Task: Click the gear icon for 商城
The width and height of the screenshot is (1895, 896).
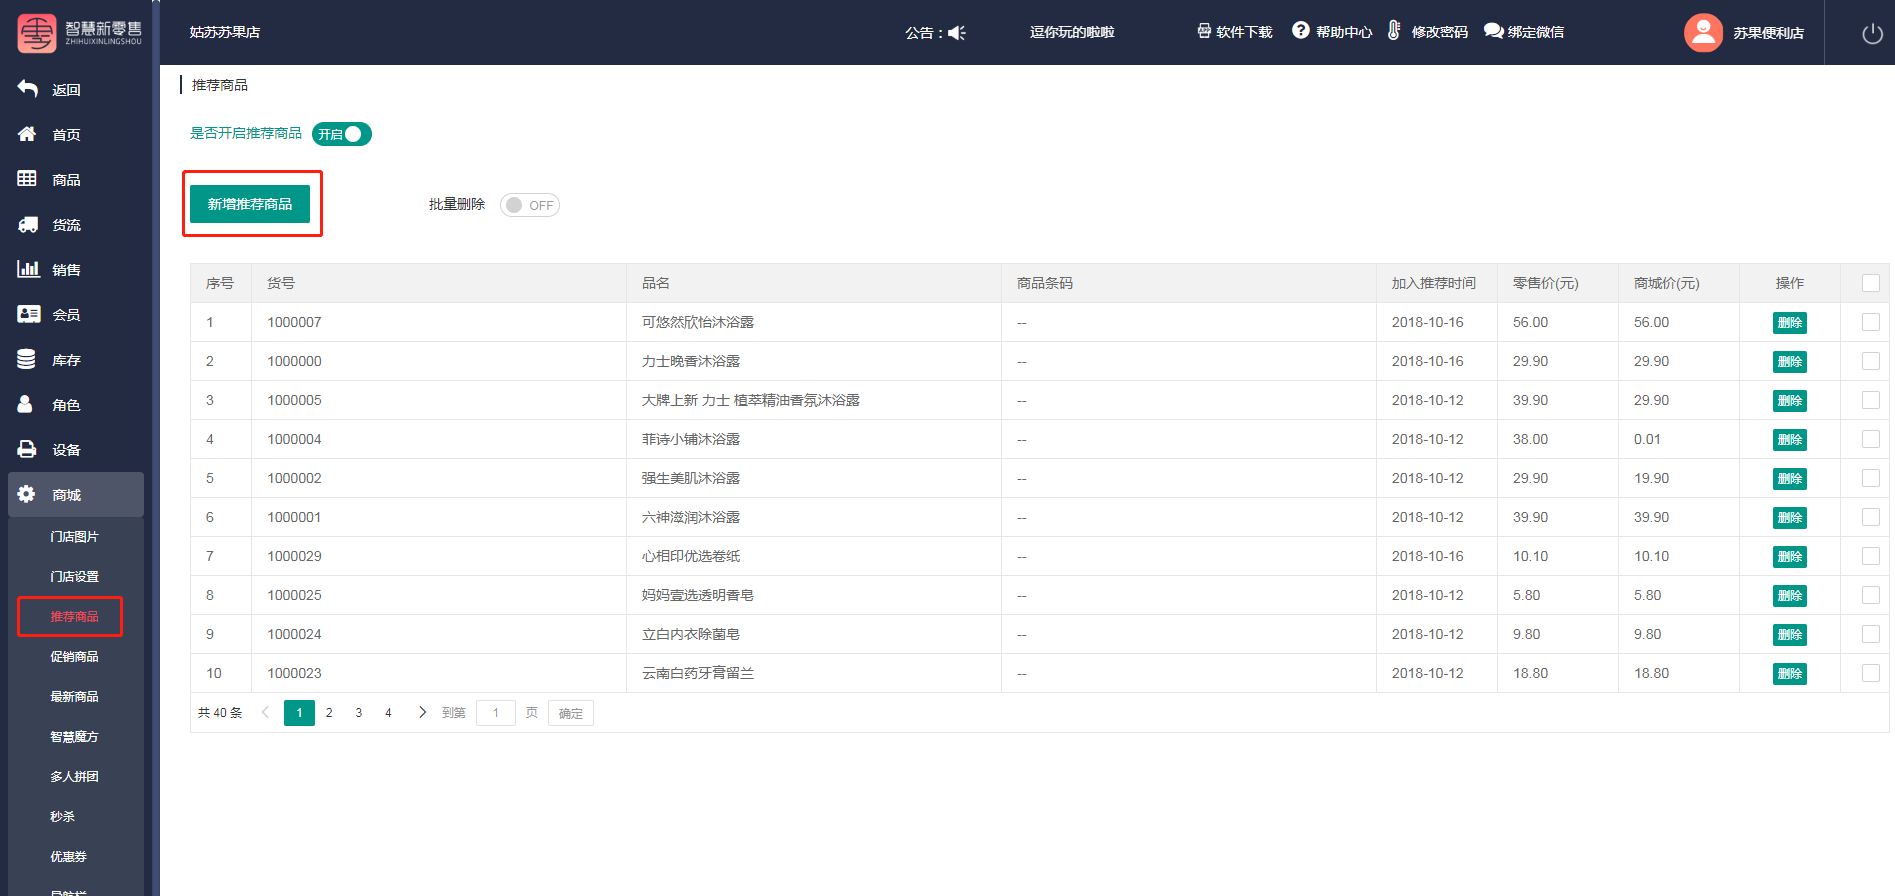Action: pos(26,494)
